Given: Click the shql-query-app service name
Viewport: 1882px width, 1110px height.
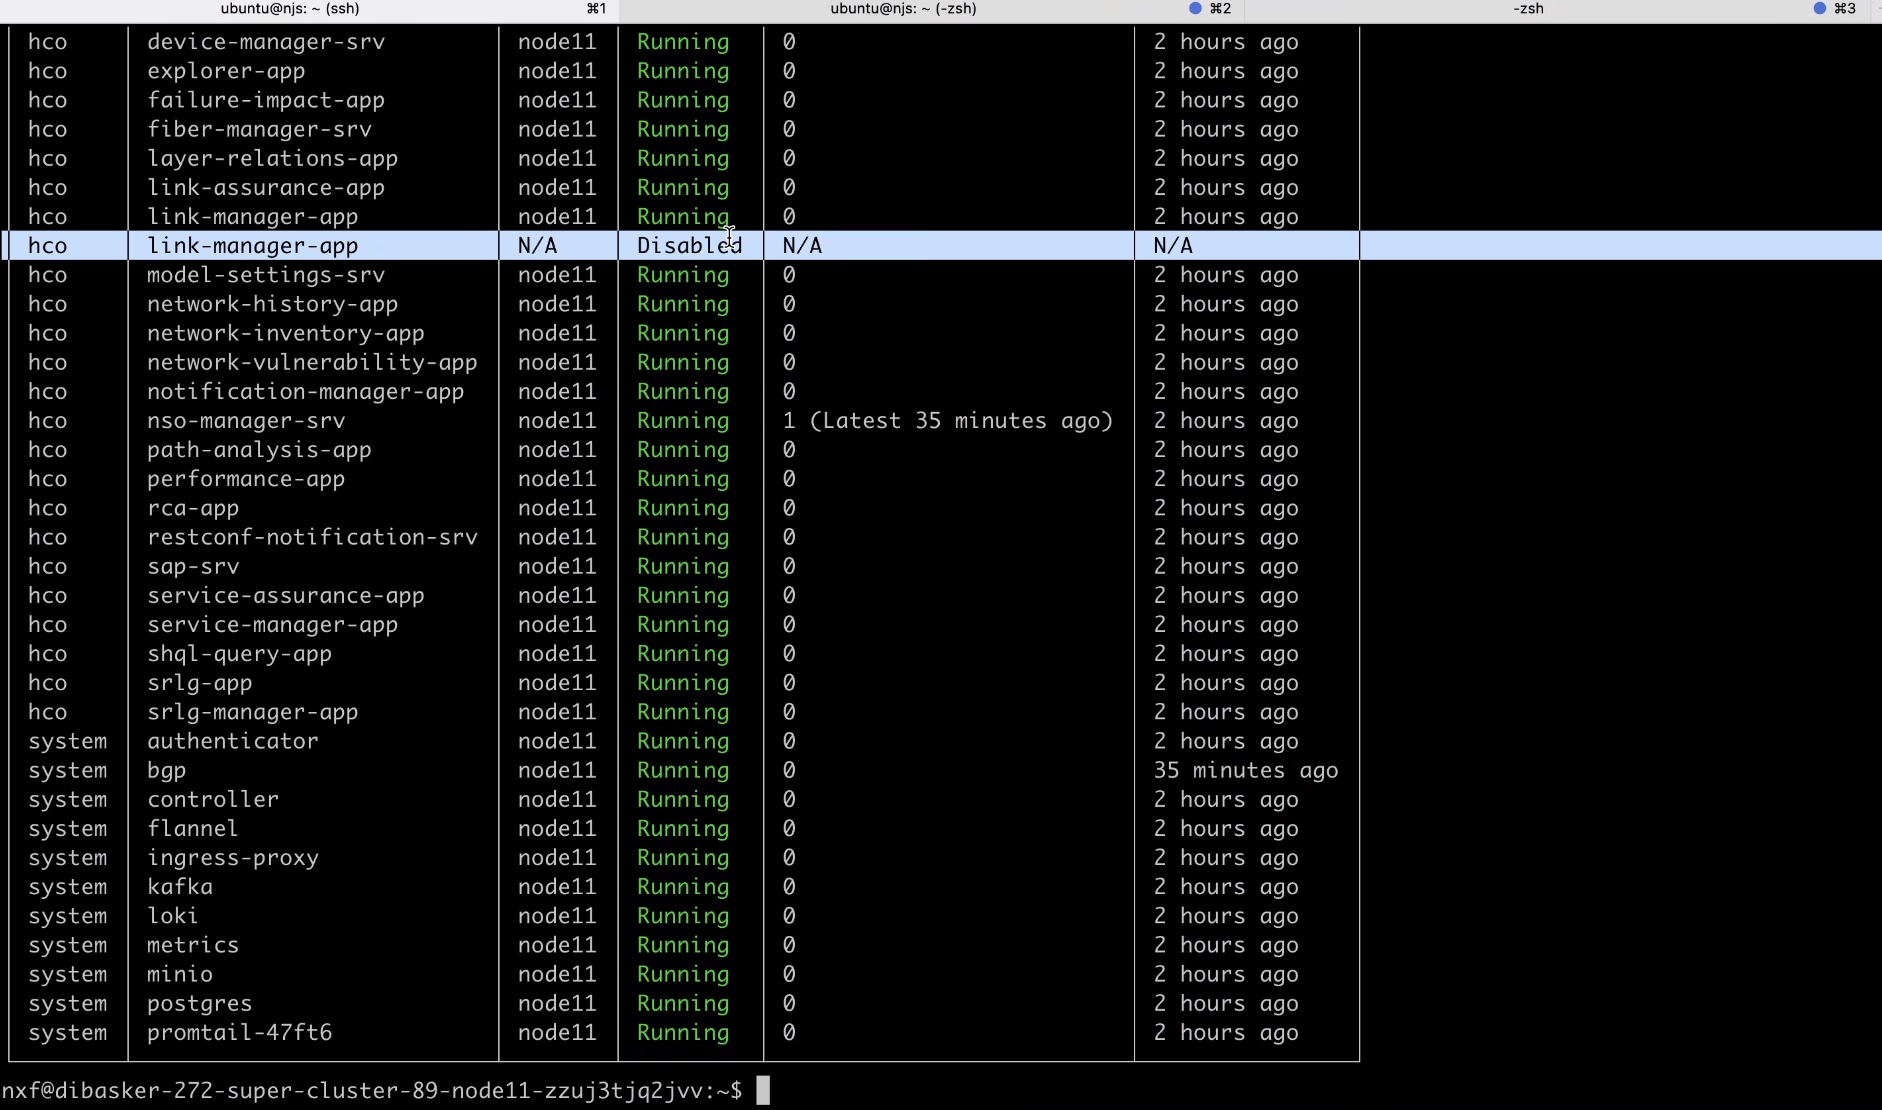Looking at the screenshot, I should click(x=239, y=653).
